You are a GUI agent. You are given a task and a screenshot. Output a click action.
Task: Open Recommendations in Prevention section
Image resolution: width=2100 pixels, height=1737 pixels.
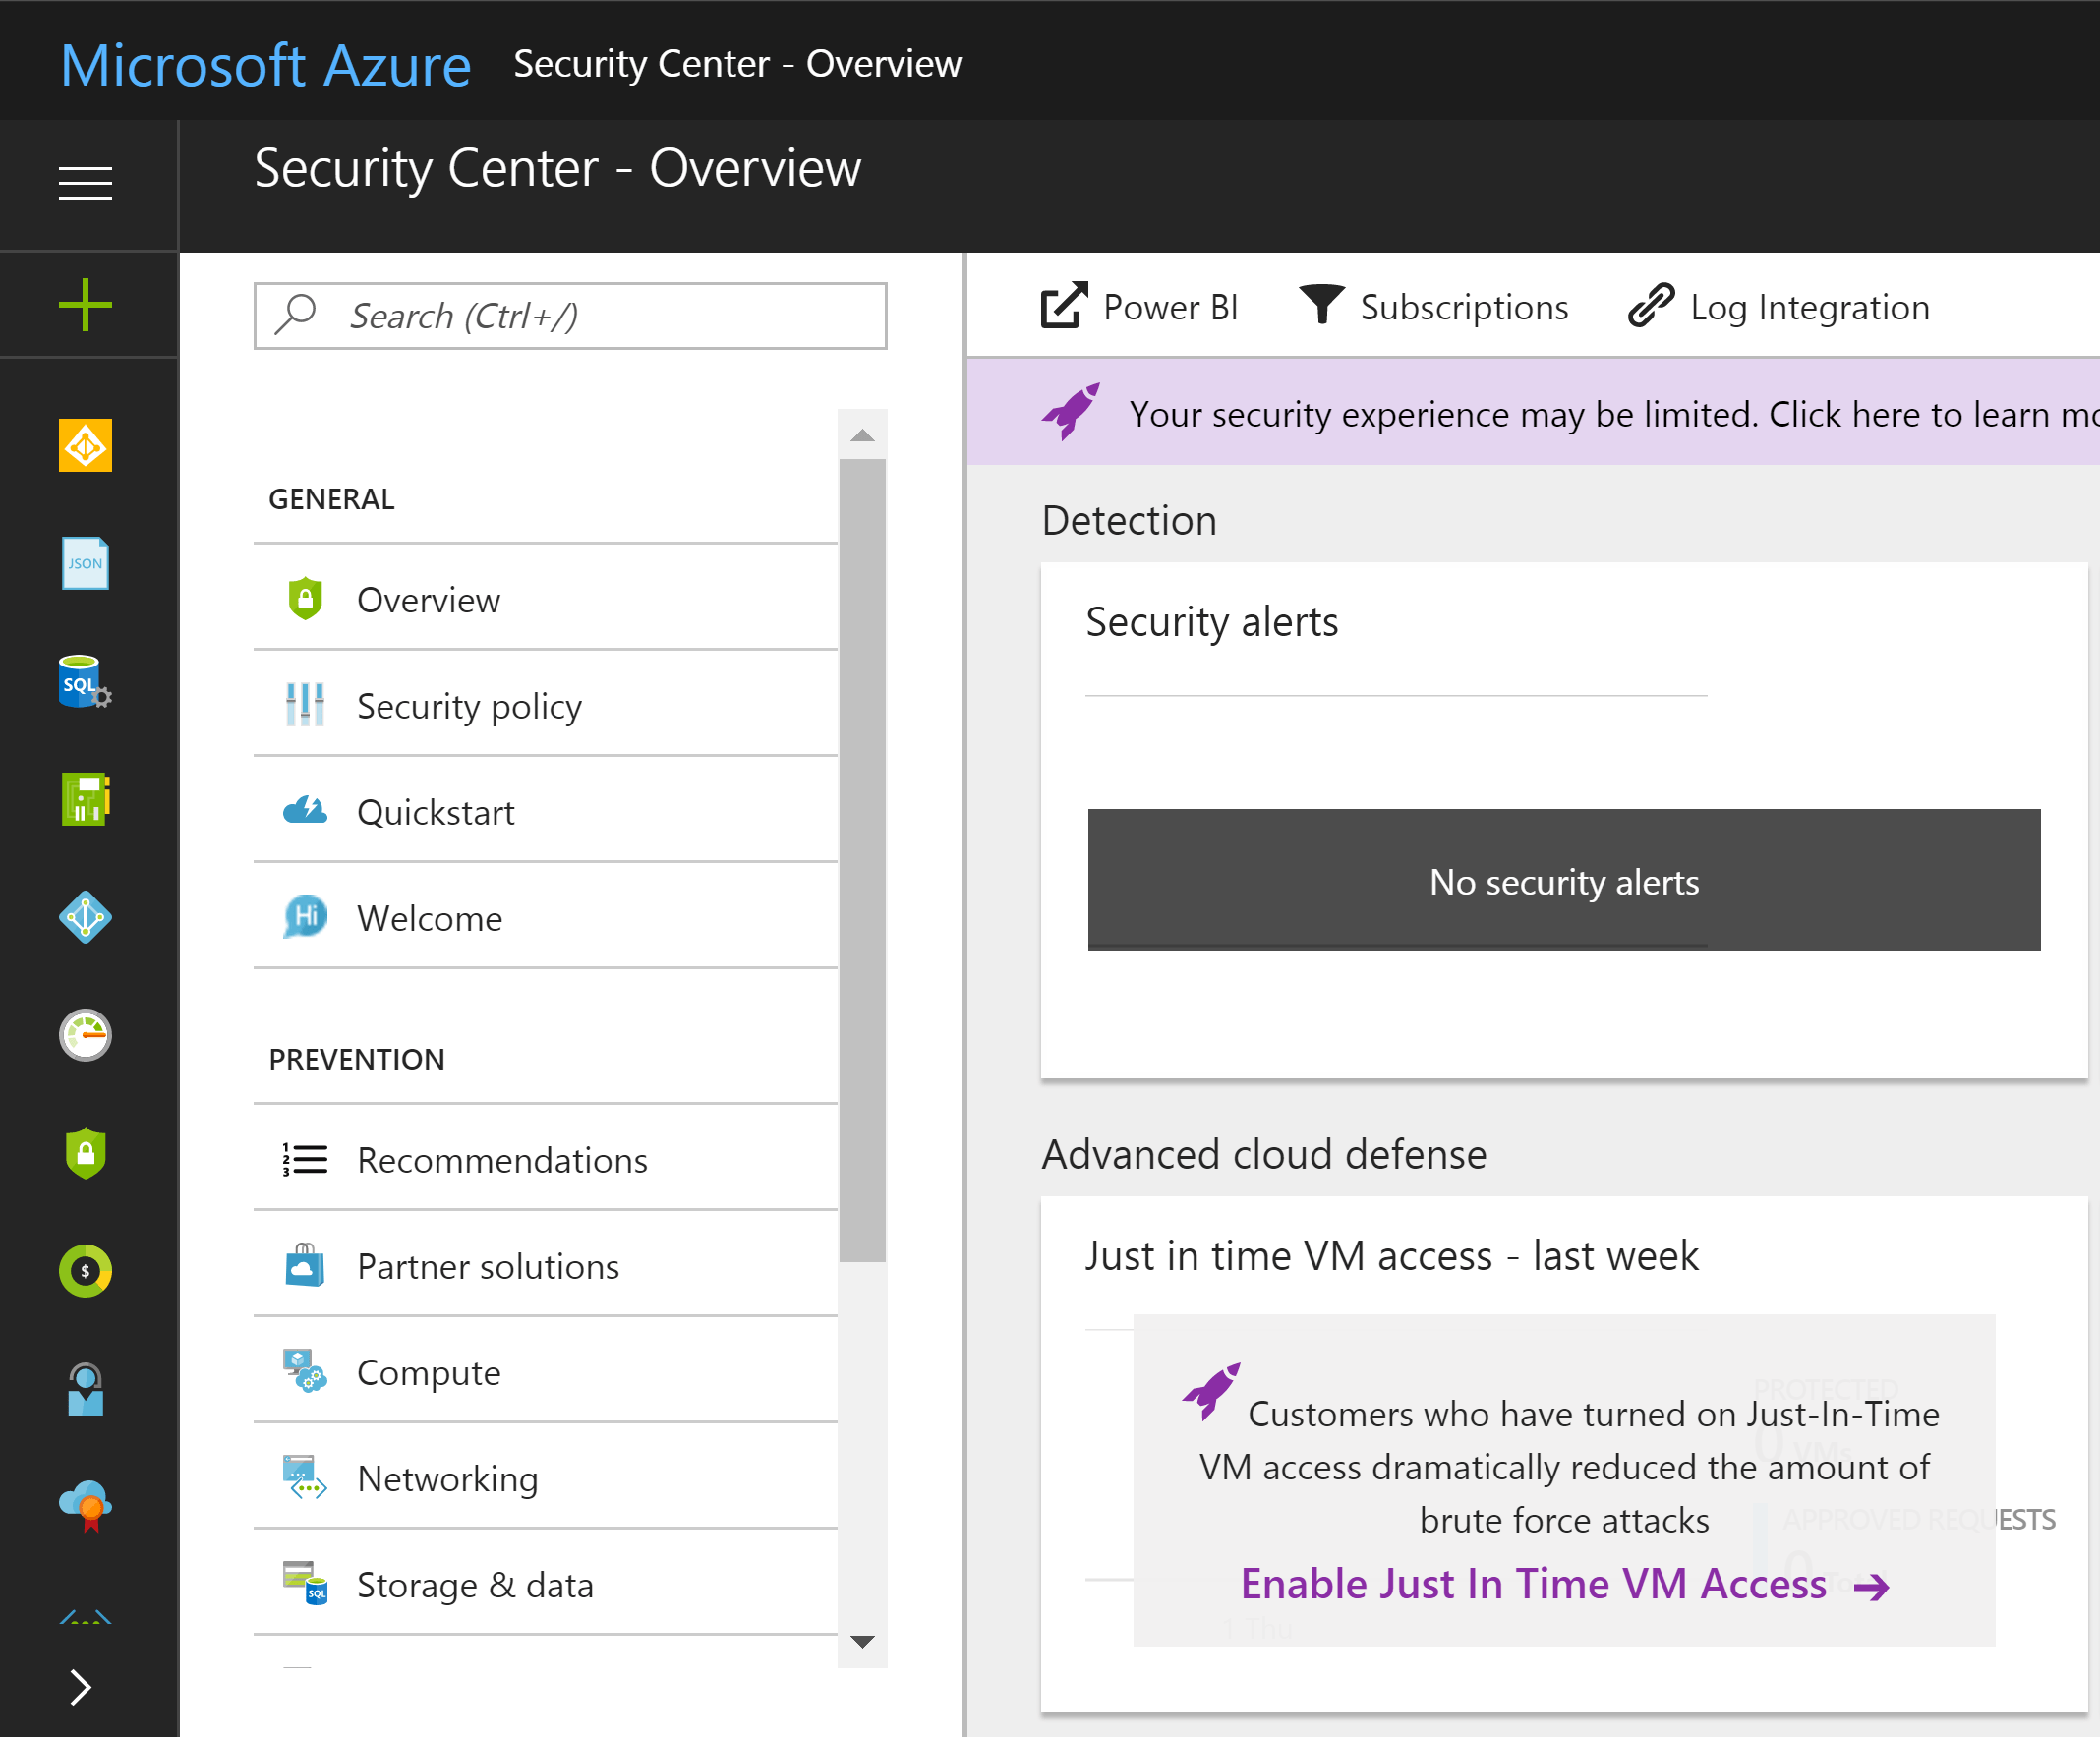pyautogui.click(x=502, y=1160)
